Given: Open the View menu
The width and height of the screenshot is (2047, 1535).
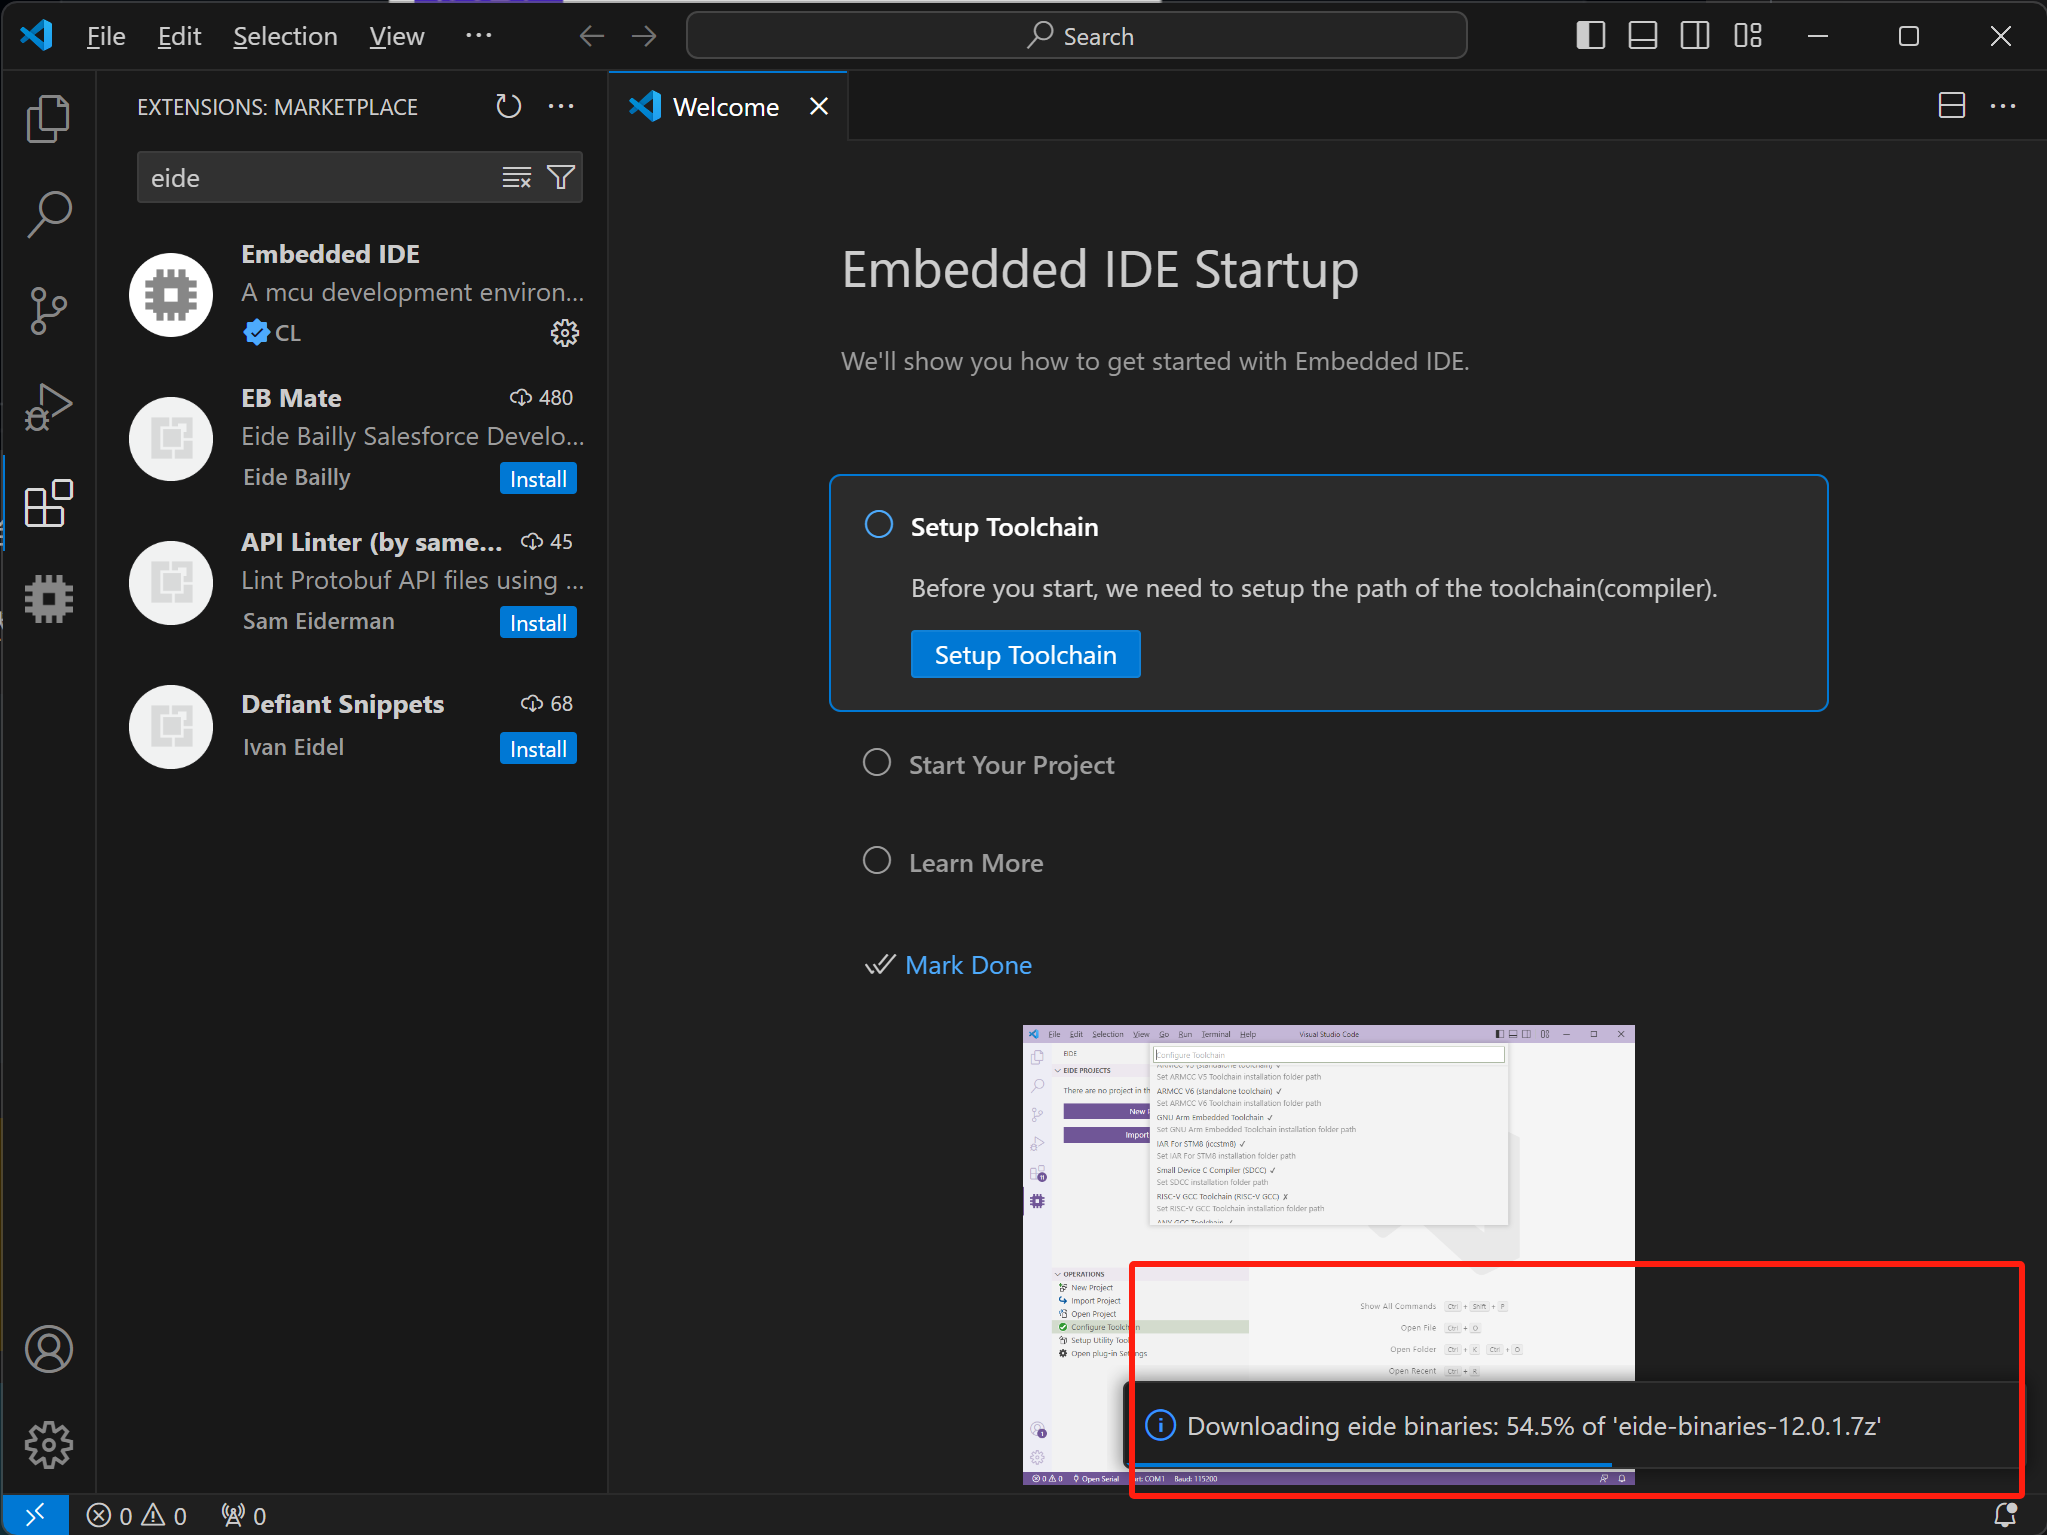Looking at the screenshot, I should [x=397, y=36].
